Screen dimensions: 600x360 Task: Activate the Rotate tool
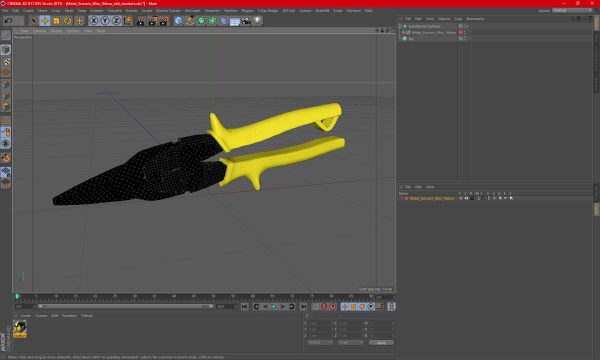68,21
